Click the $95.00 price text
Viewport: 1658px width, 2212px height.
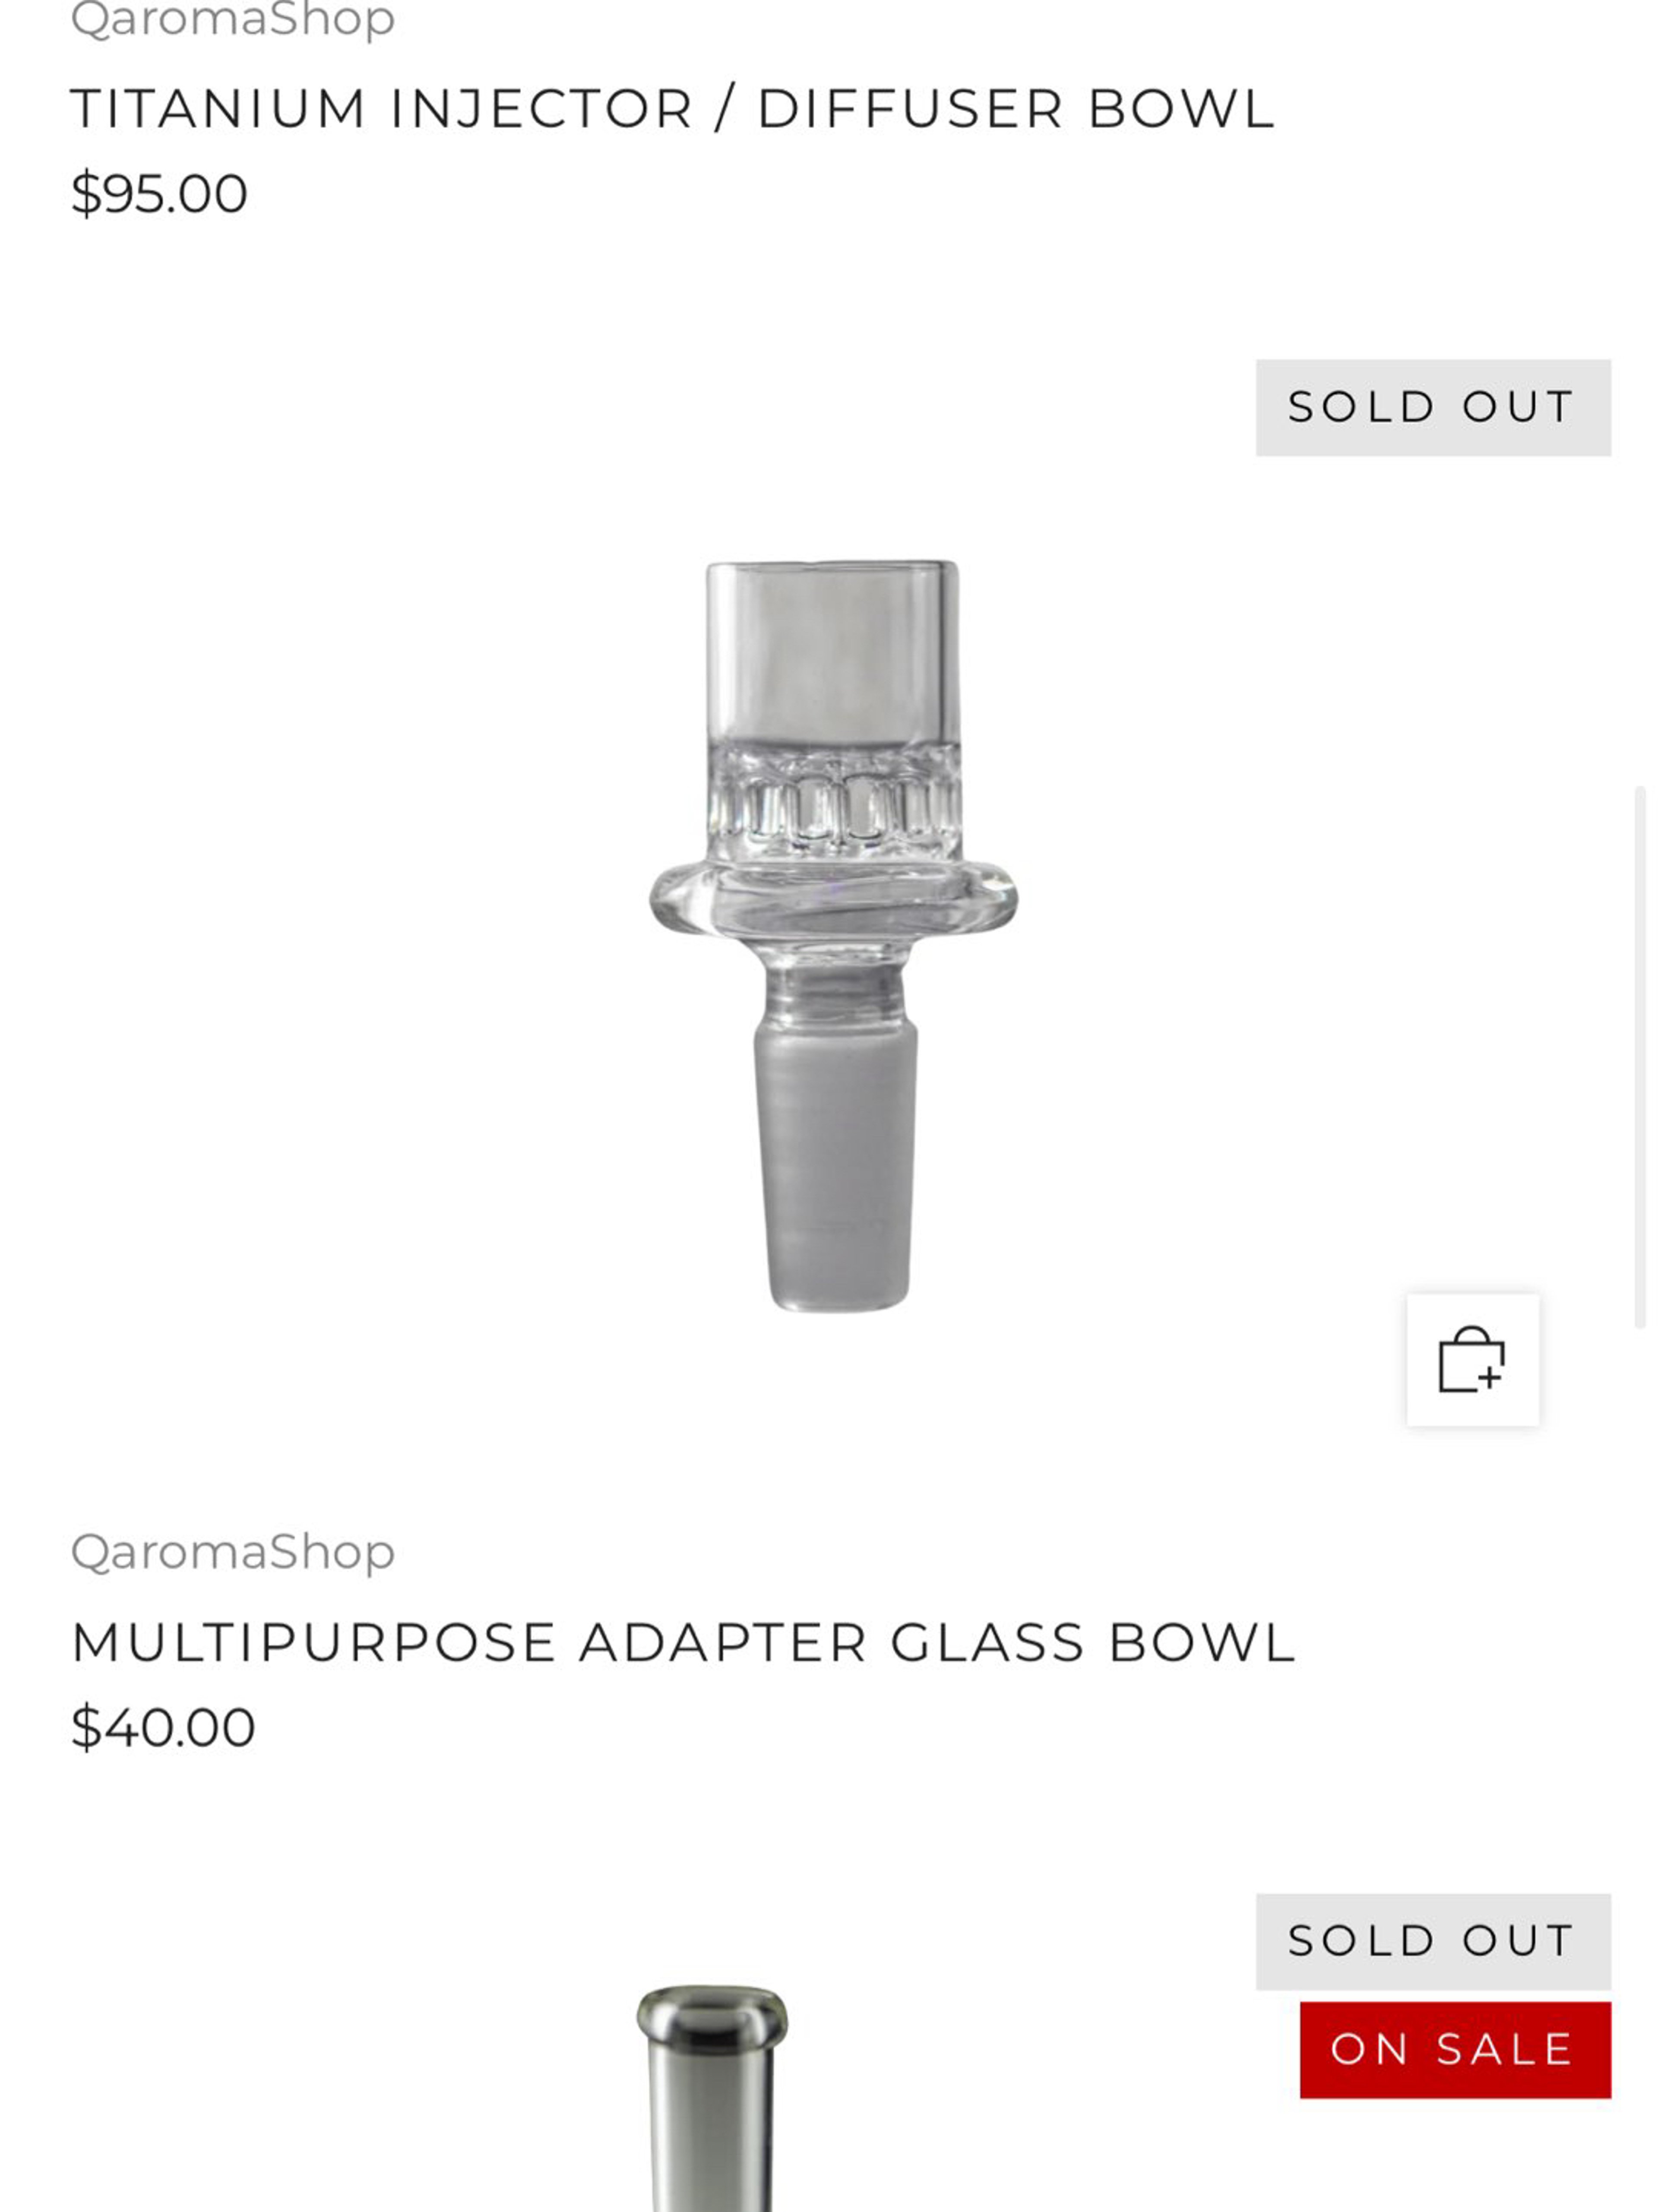coord(158,193)
